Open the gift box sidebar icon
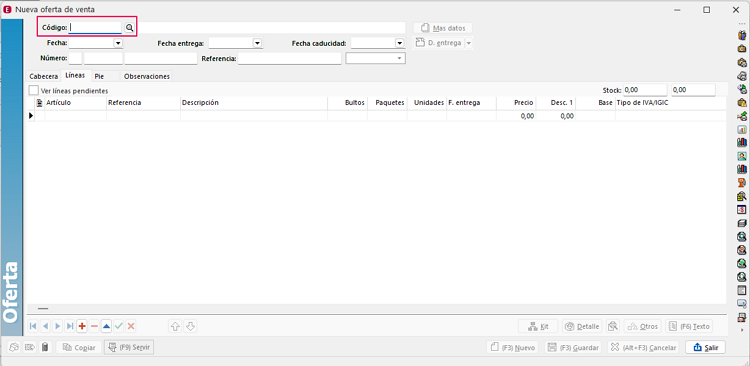Screen dimensions: 750x366 coord(742,35)
